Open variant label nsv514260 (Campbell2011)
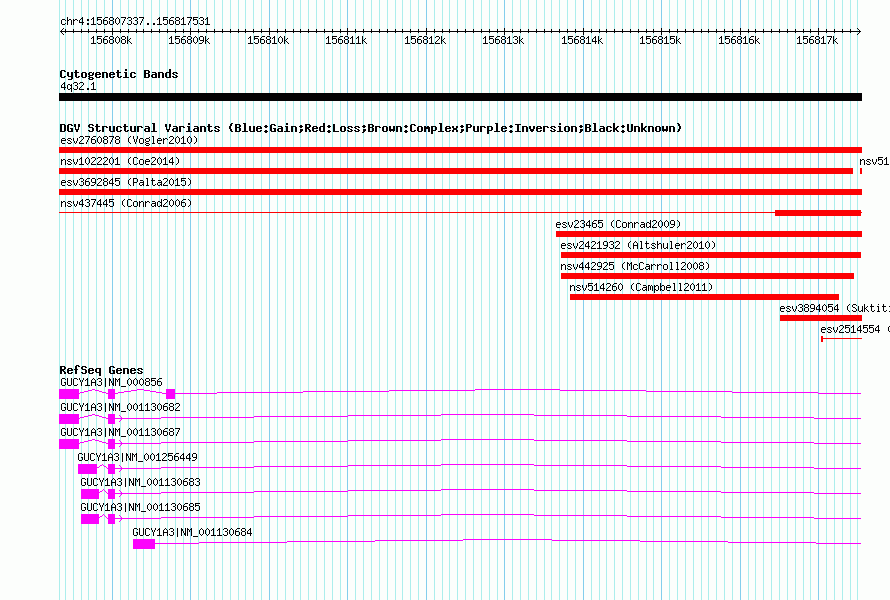This screenshot has height=600, width=890. [641, 287]
